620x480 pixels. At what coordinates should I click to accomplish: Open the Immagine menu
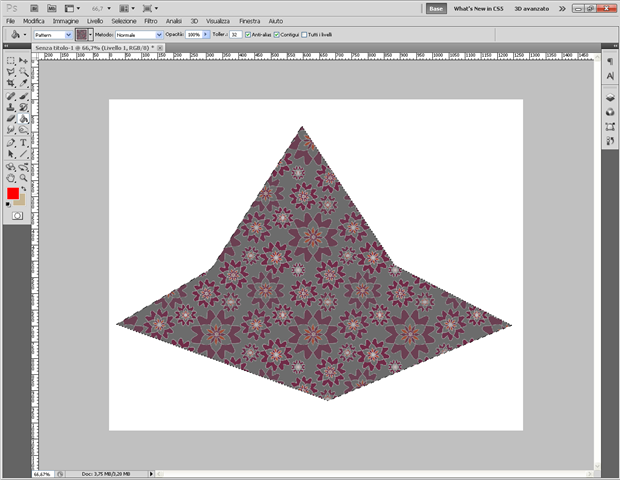coord(66,20)
